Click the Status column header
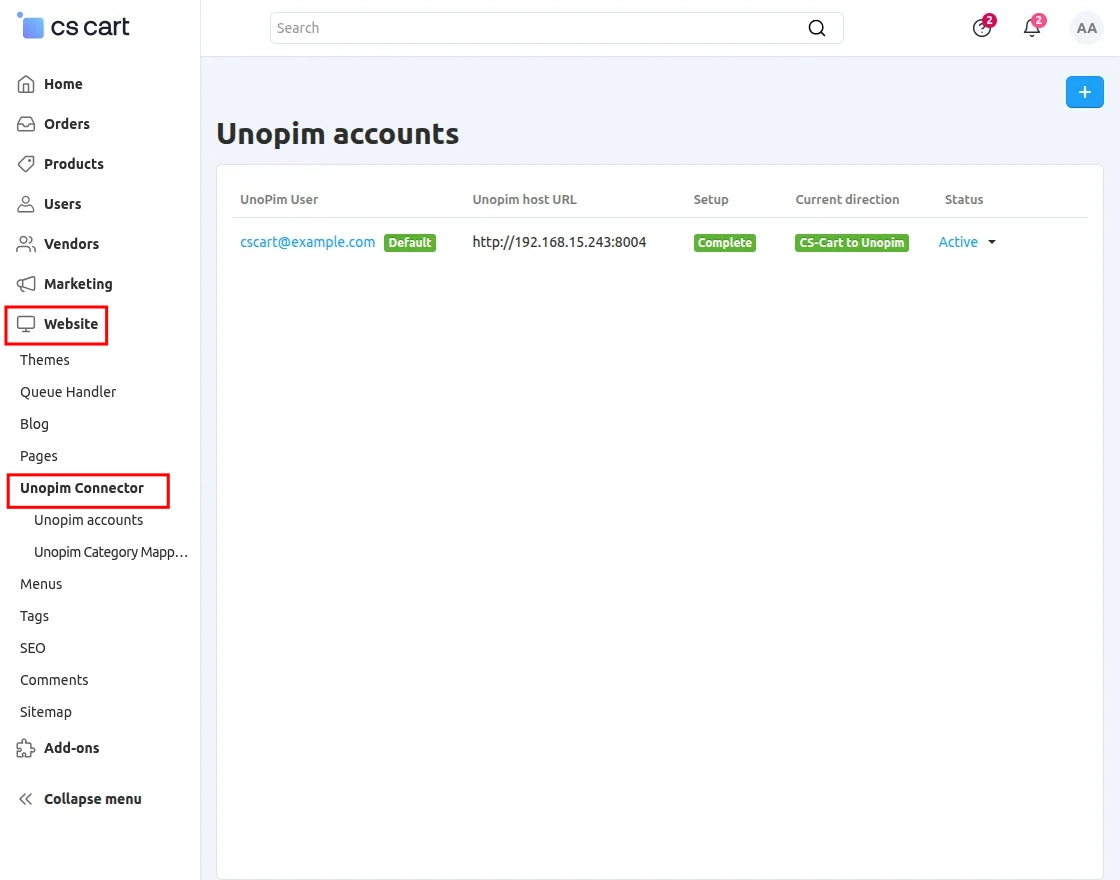The height and width of the screenshot is (880, 1120). (964, 200)
